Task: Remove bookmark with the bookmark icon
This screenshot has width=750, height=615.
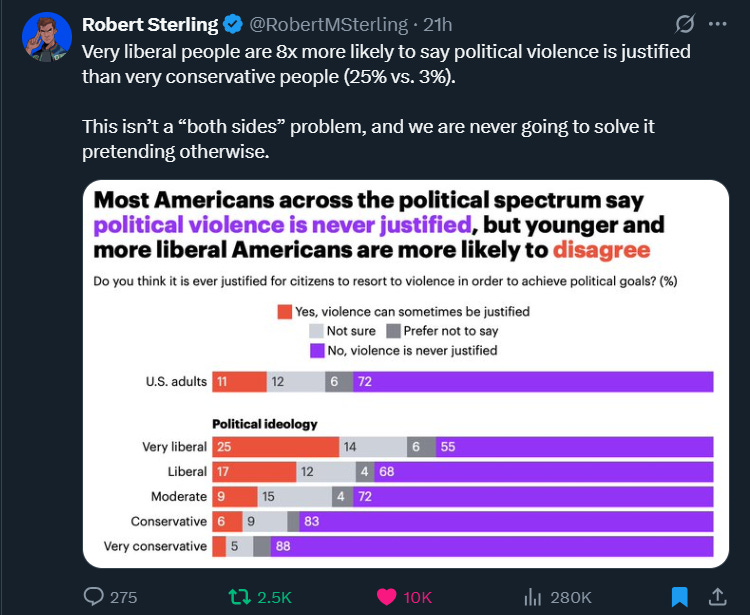Action: pos(679,597)
